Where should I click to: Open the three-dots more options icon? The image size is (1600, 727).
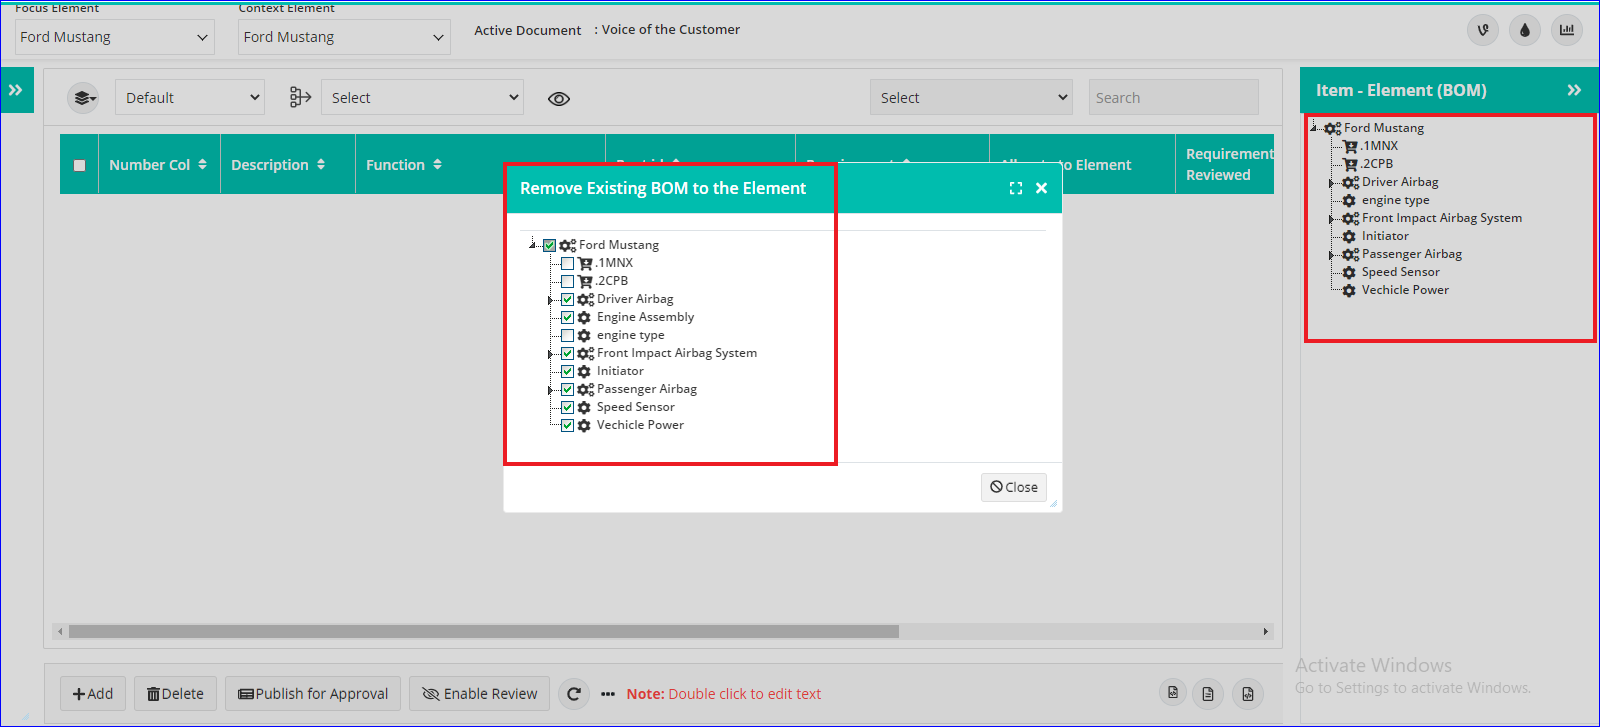pos(608,694)
